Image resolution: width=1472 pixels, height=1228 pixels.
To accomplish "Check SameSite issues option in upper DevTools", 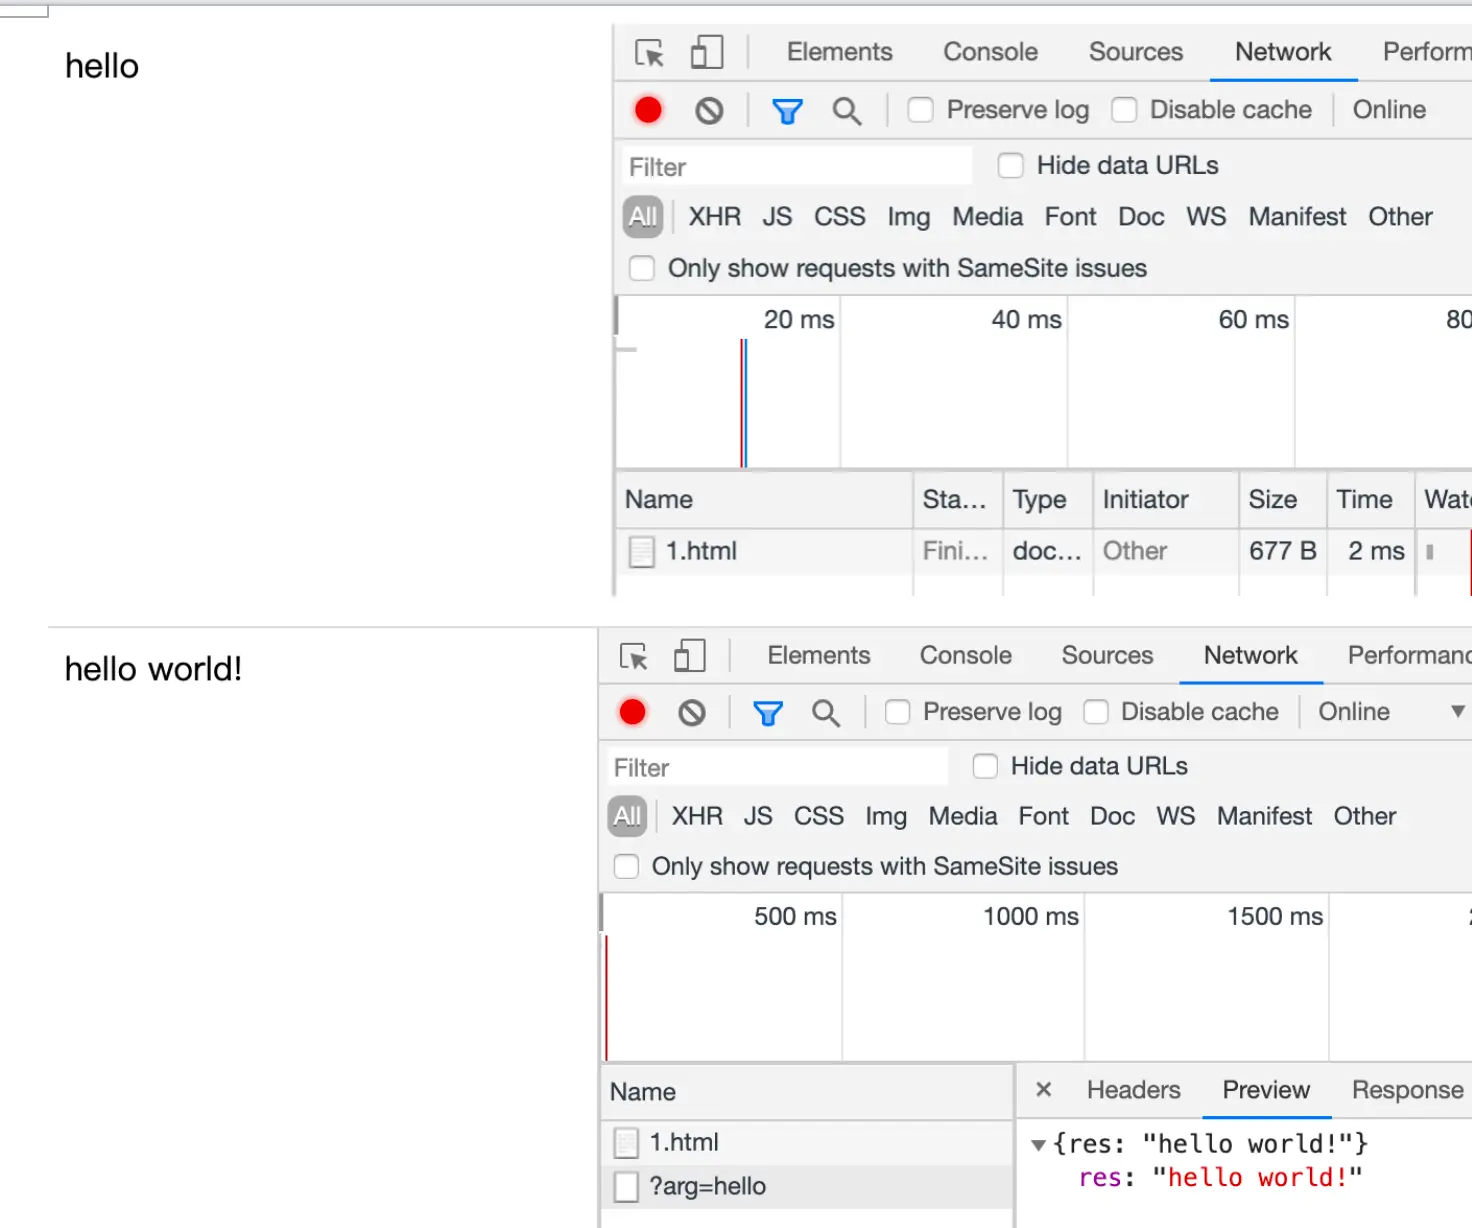I will 642,269.
